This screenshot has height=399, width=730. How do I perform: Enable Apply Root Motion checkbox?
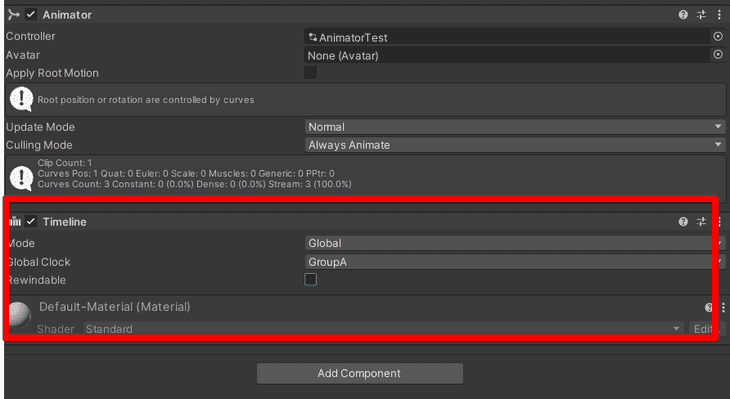click(x=311, y=73)
